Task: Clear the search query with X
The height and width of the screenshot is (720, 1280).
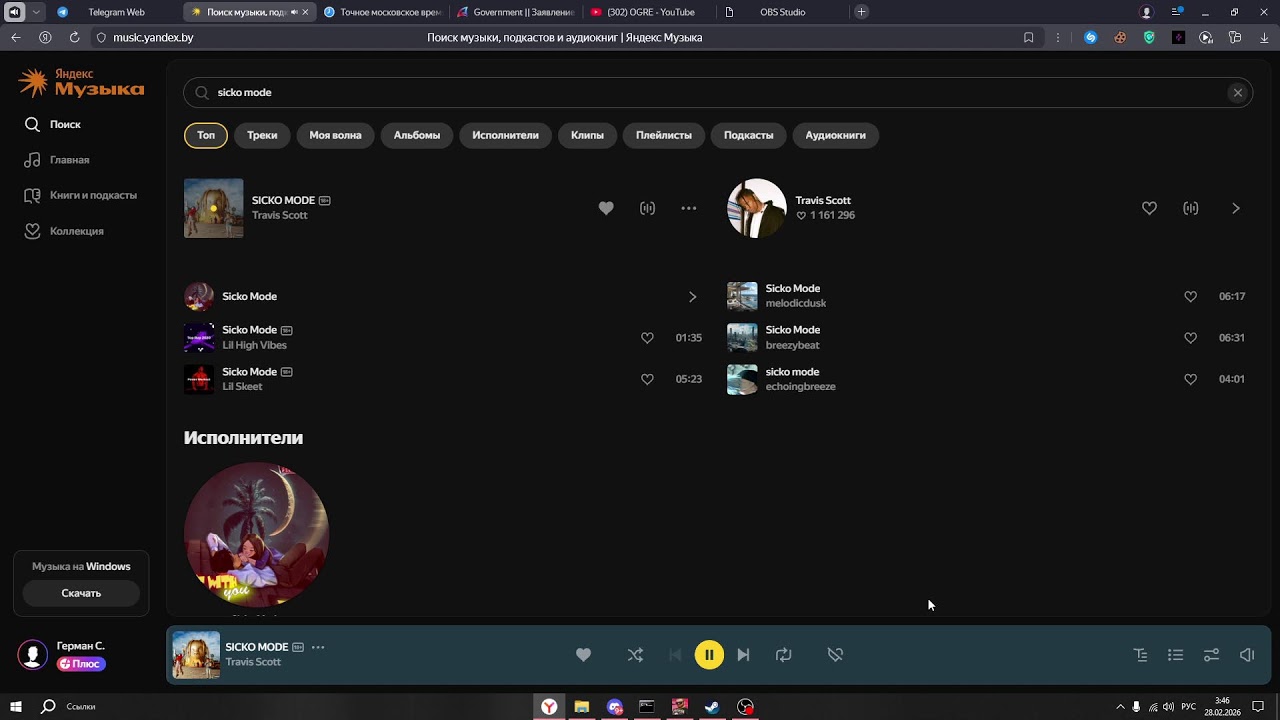Action: 1238,92
